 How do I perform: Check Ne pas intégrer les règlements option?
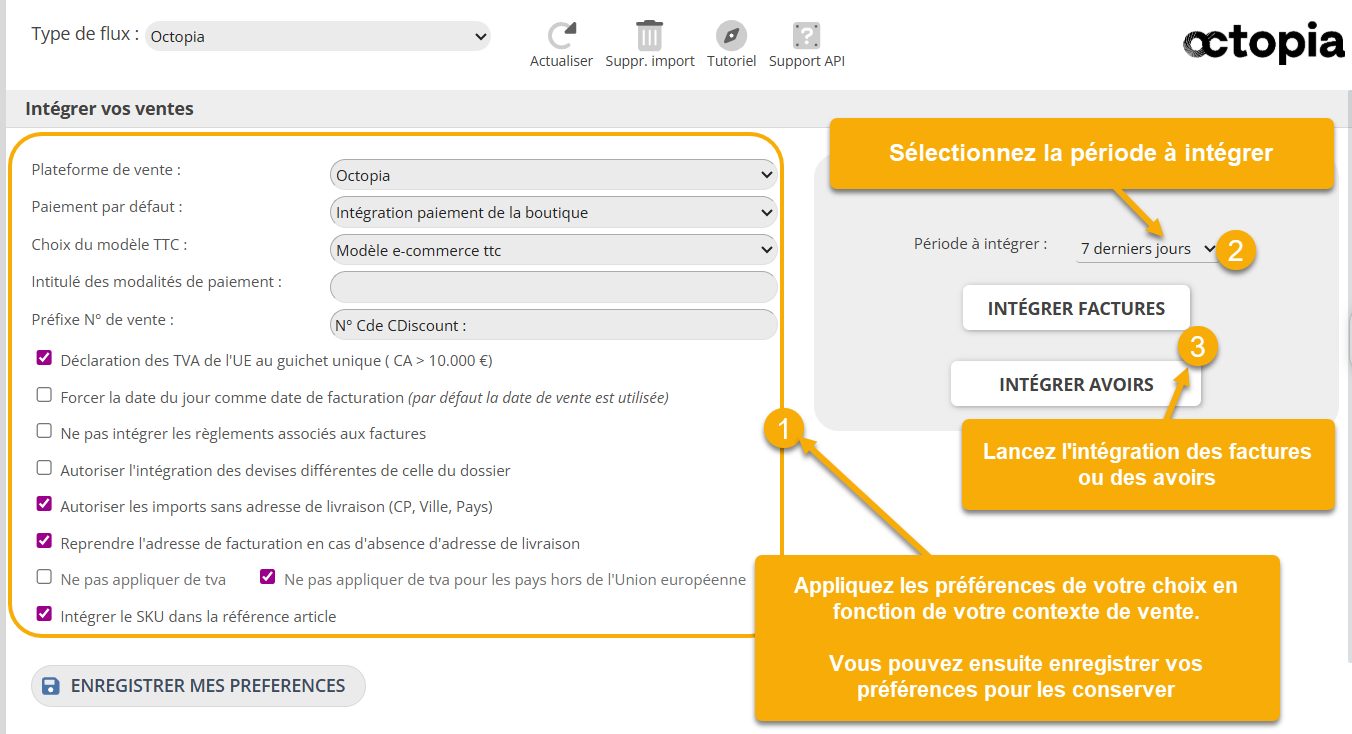[x=44, y=431]
